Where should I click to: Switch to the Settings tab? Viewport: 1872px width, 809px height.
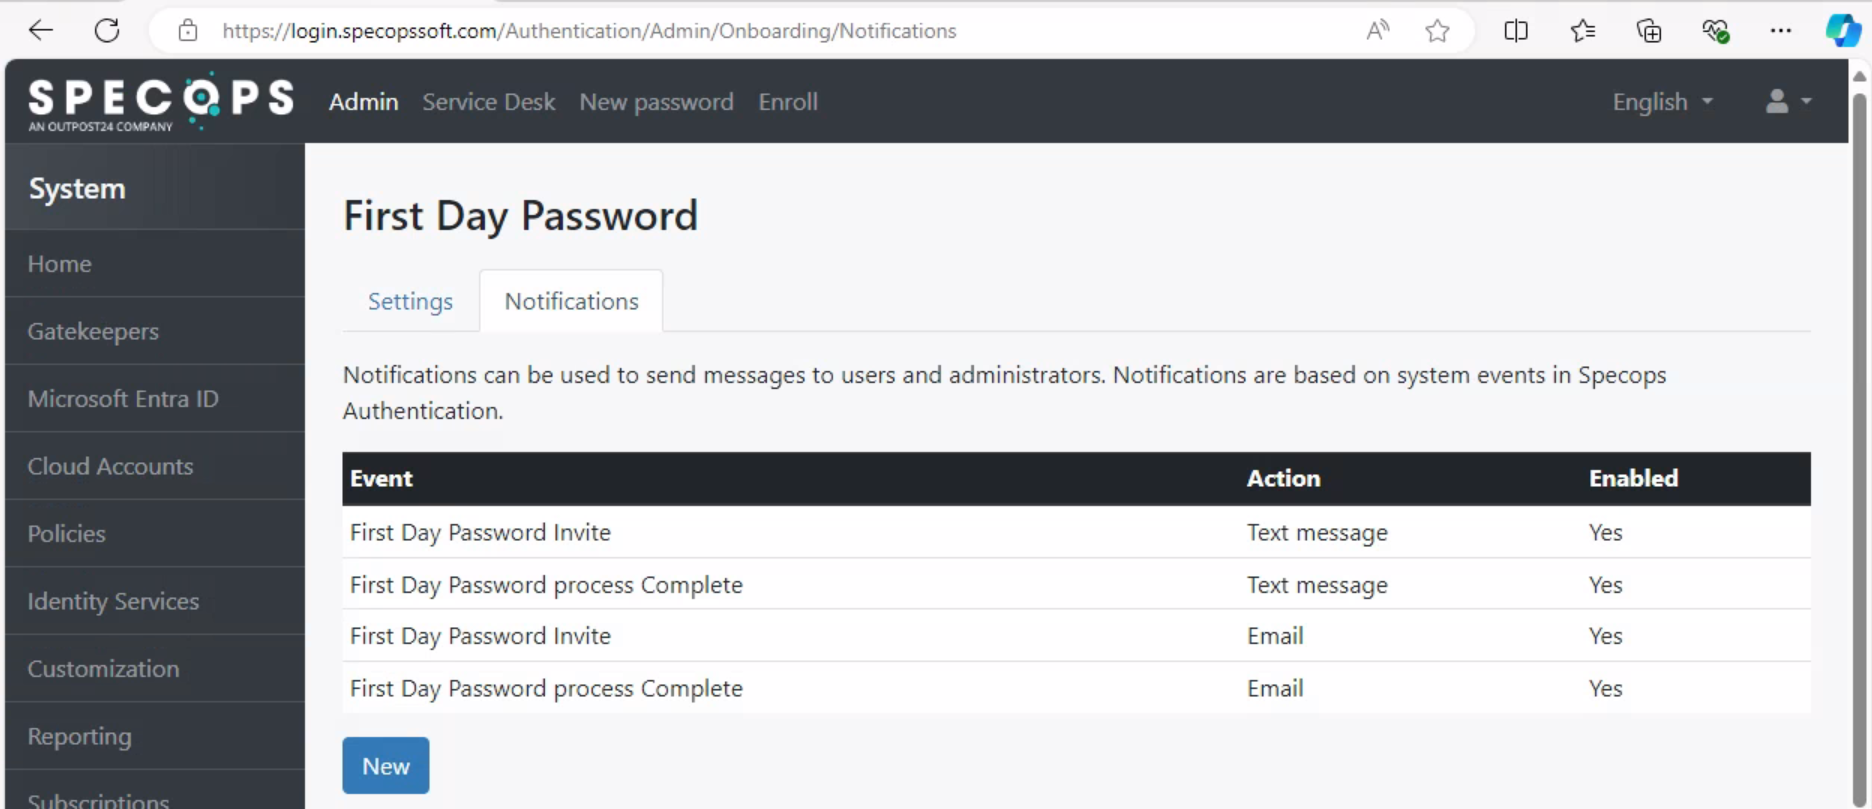point(410,301)
